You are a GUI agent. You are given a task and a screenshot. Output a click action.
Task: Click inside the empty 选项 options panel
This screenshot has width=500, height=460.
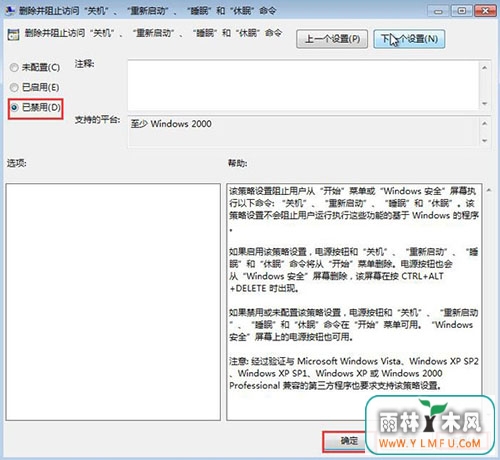[x=113, y=302]
